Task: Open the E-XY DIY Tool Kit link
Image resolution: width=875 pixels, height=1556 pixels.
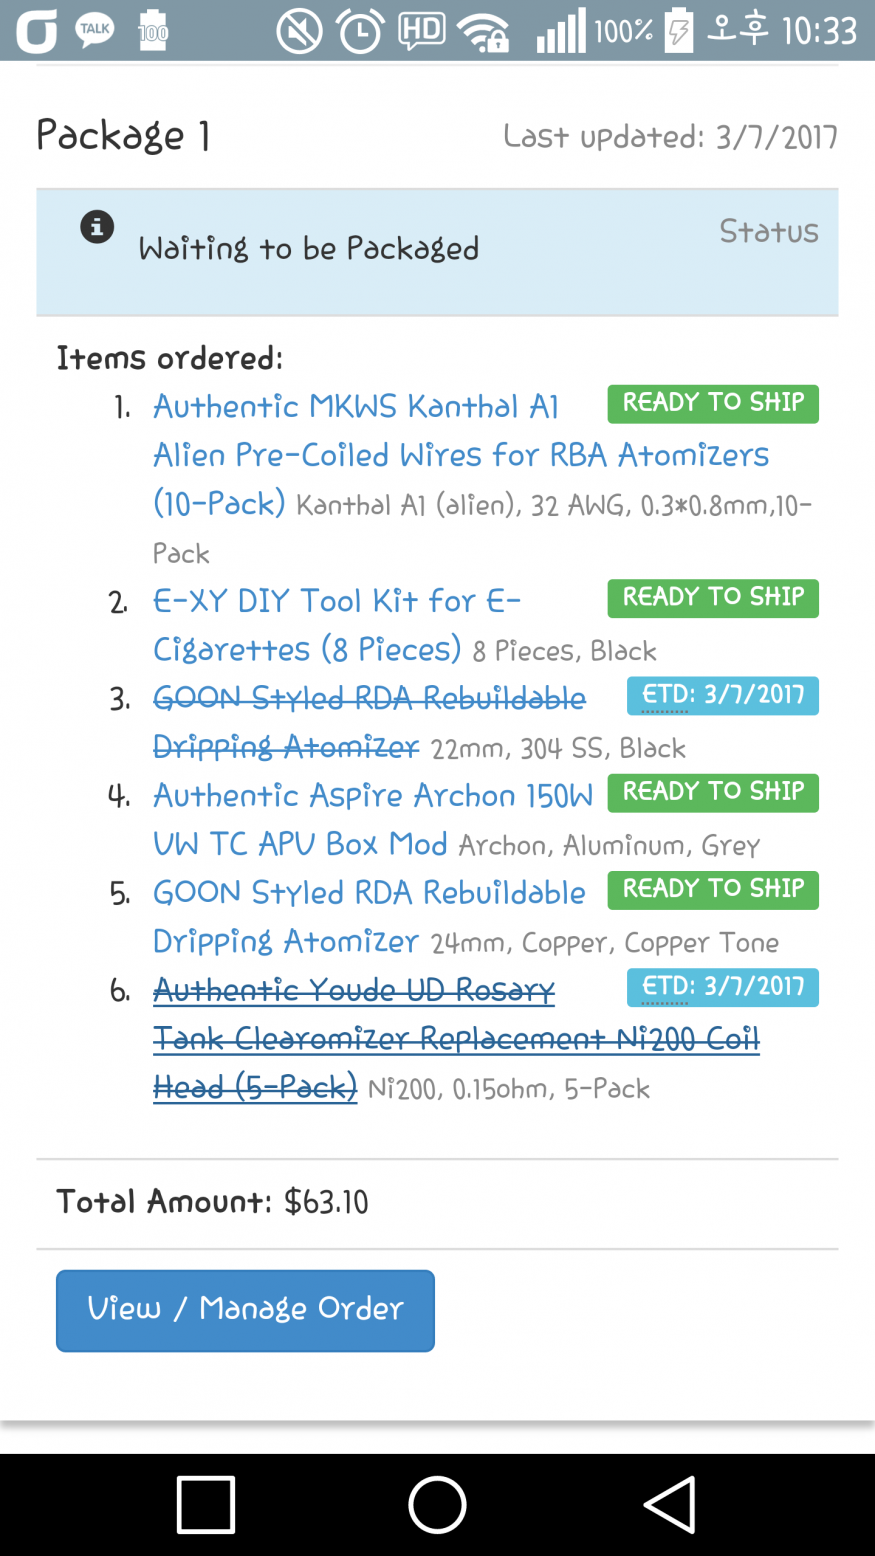Action: click(x=336, y=602)
